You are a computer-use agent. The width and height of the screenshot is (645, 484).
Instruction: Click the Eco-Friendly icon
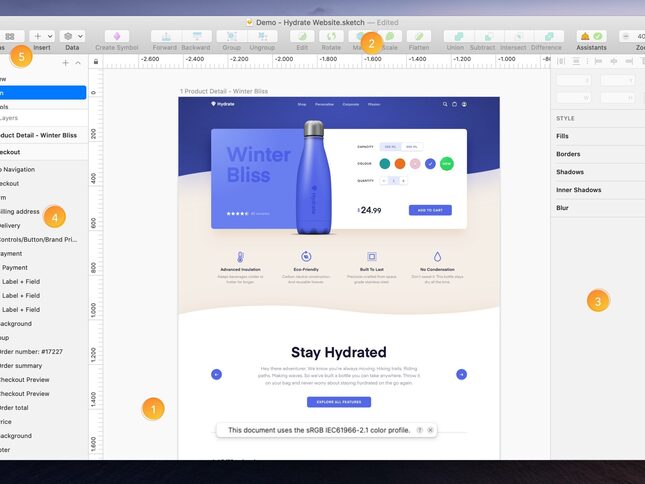(x=306, y=257)
